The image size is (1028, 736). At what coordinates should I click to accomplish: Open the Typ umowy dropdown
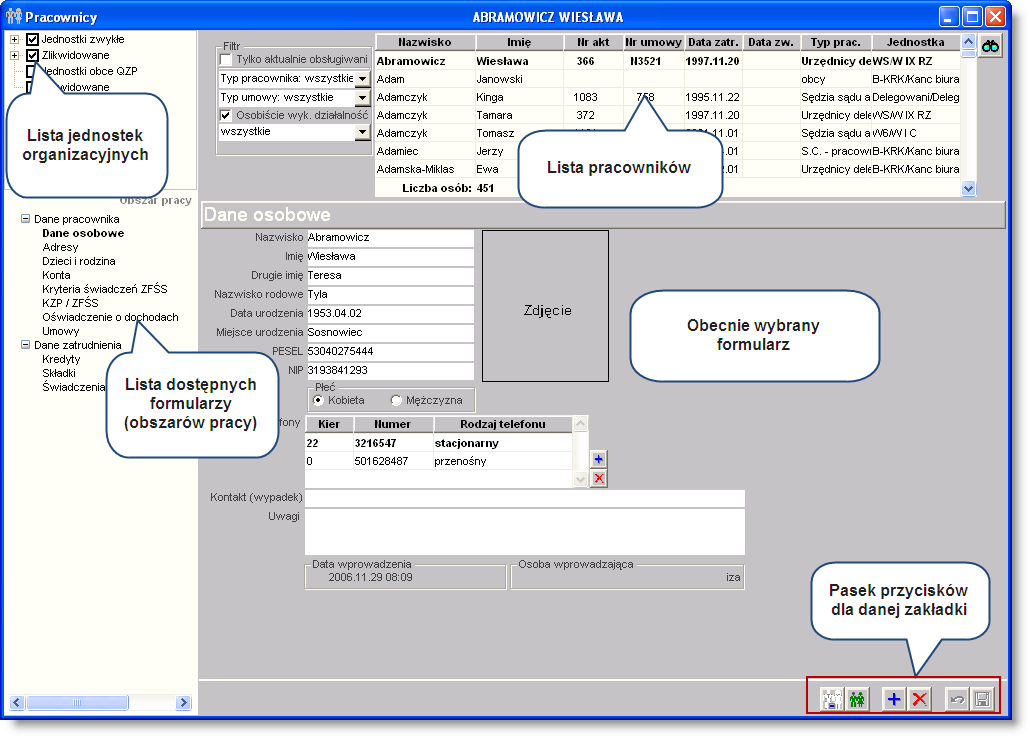[x=363, y=98]
